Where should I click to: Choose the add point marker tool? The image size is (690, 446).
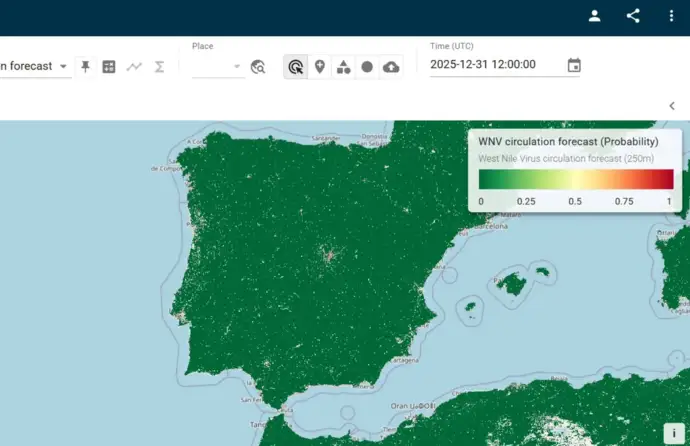pos(320,67)
